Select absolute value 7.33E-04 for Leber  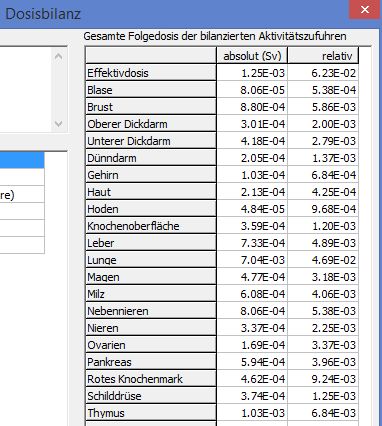(x=252, y=243)
